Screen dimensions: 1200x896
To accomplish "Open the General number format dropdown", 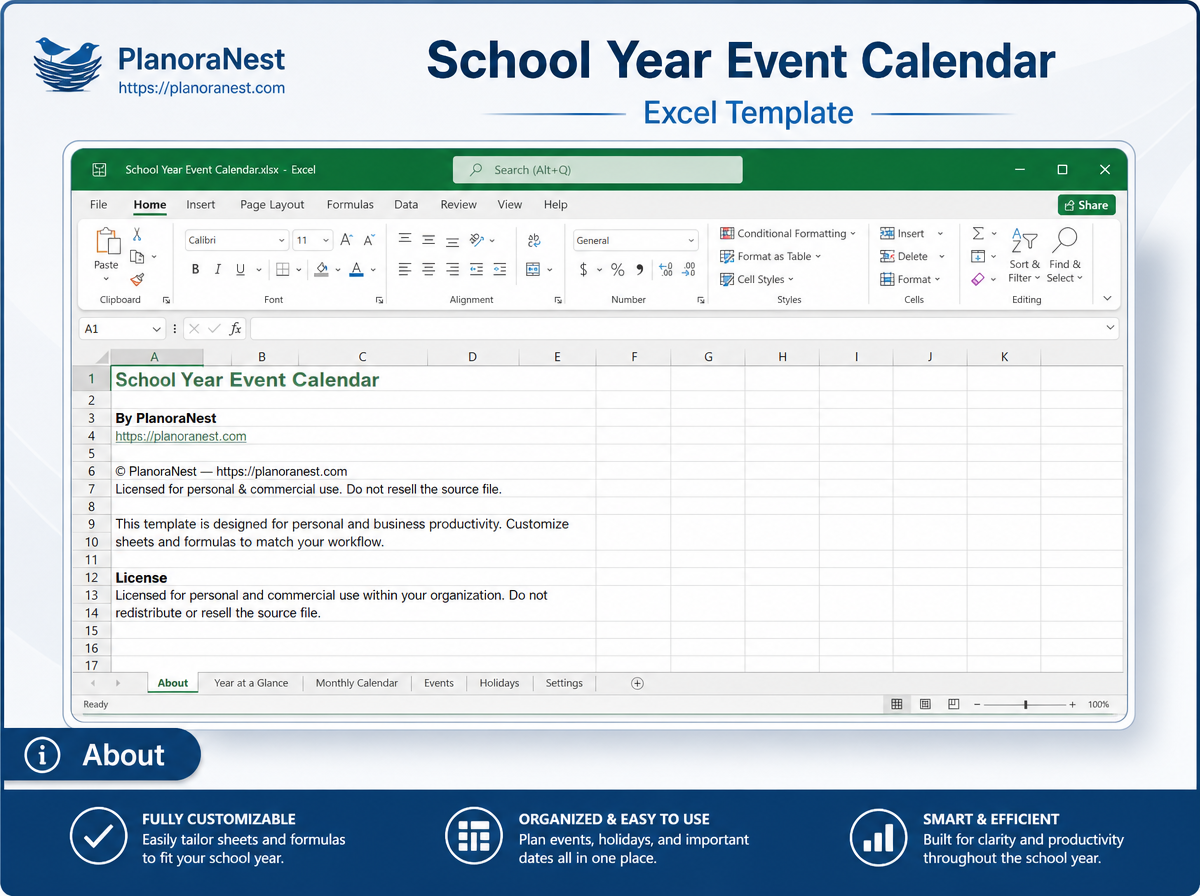I will point(691,241).
